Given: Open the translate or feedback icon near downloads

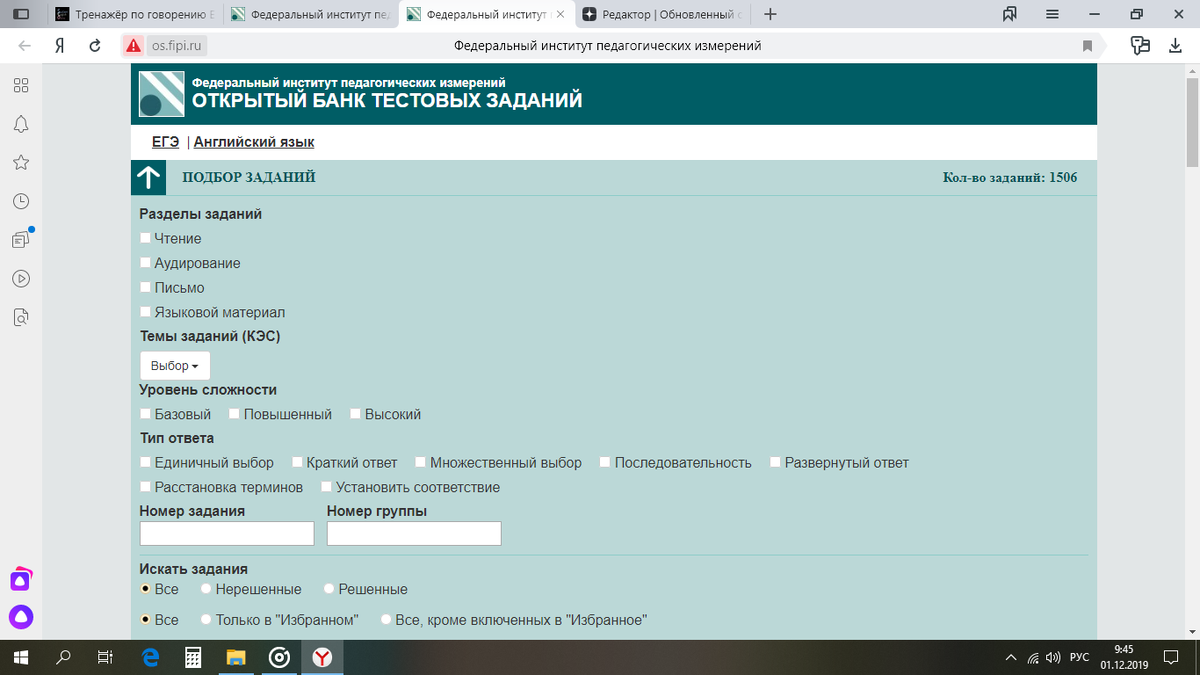Looking at the screenshot, I should pyautogui.click(x=1140, y=45).
